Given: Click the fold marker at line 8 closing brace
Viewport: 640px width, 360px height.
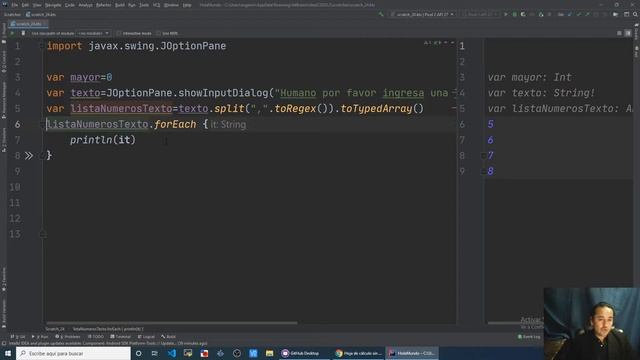Looking at the screenshot, I should coord(43,156).
